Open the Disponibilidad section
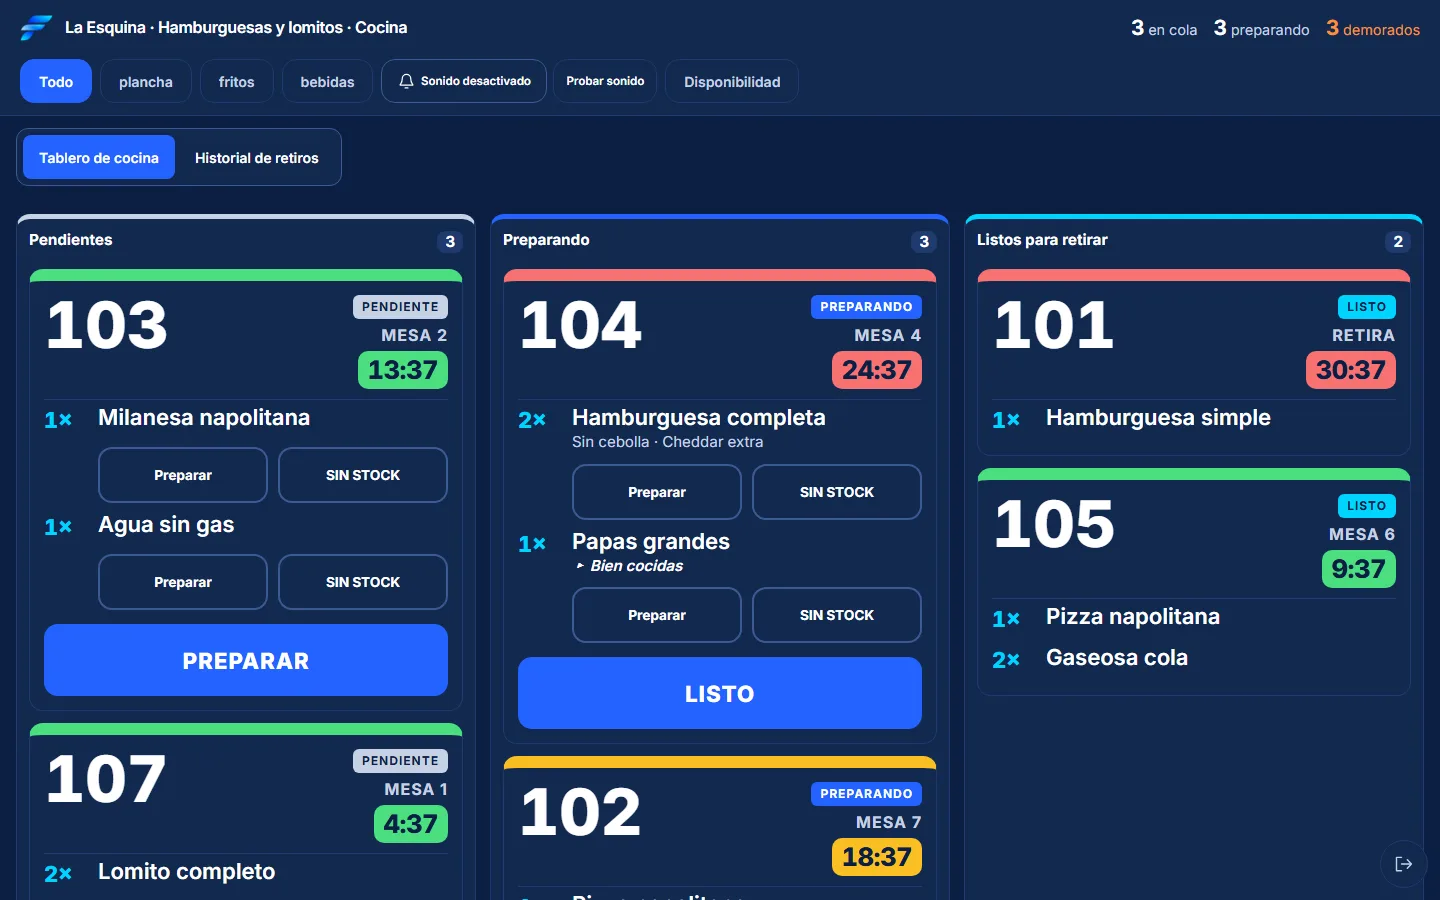The image size is (1440, 900). coord(732,81)
